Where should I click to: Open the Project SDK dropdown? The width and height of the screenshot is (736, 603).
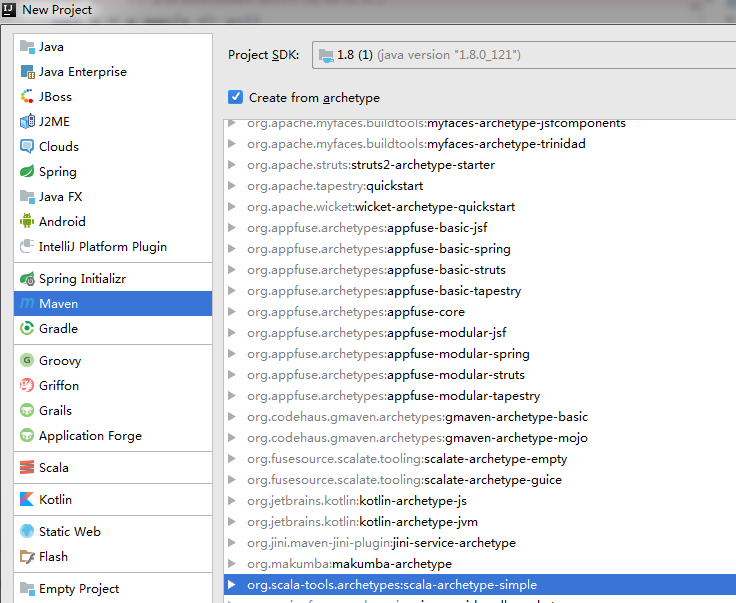[x=524, y=55]
